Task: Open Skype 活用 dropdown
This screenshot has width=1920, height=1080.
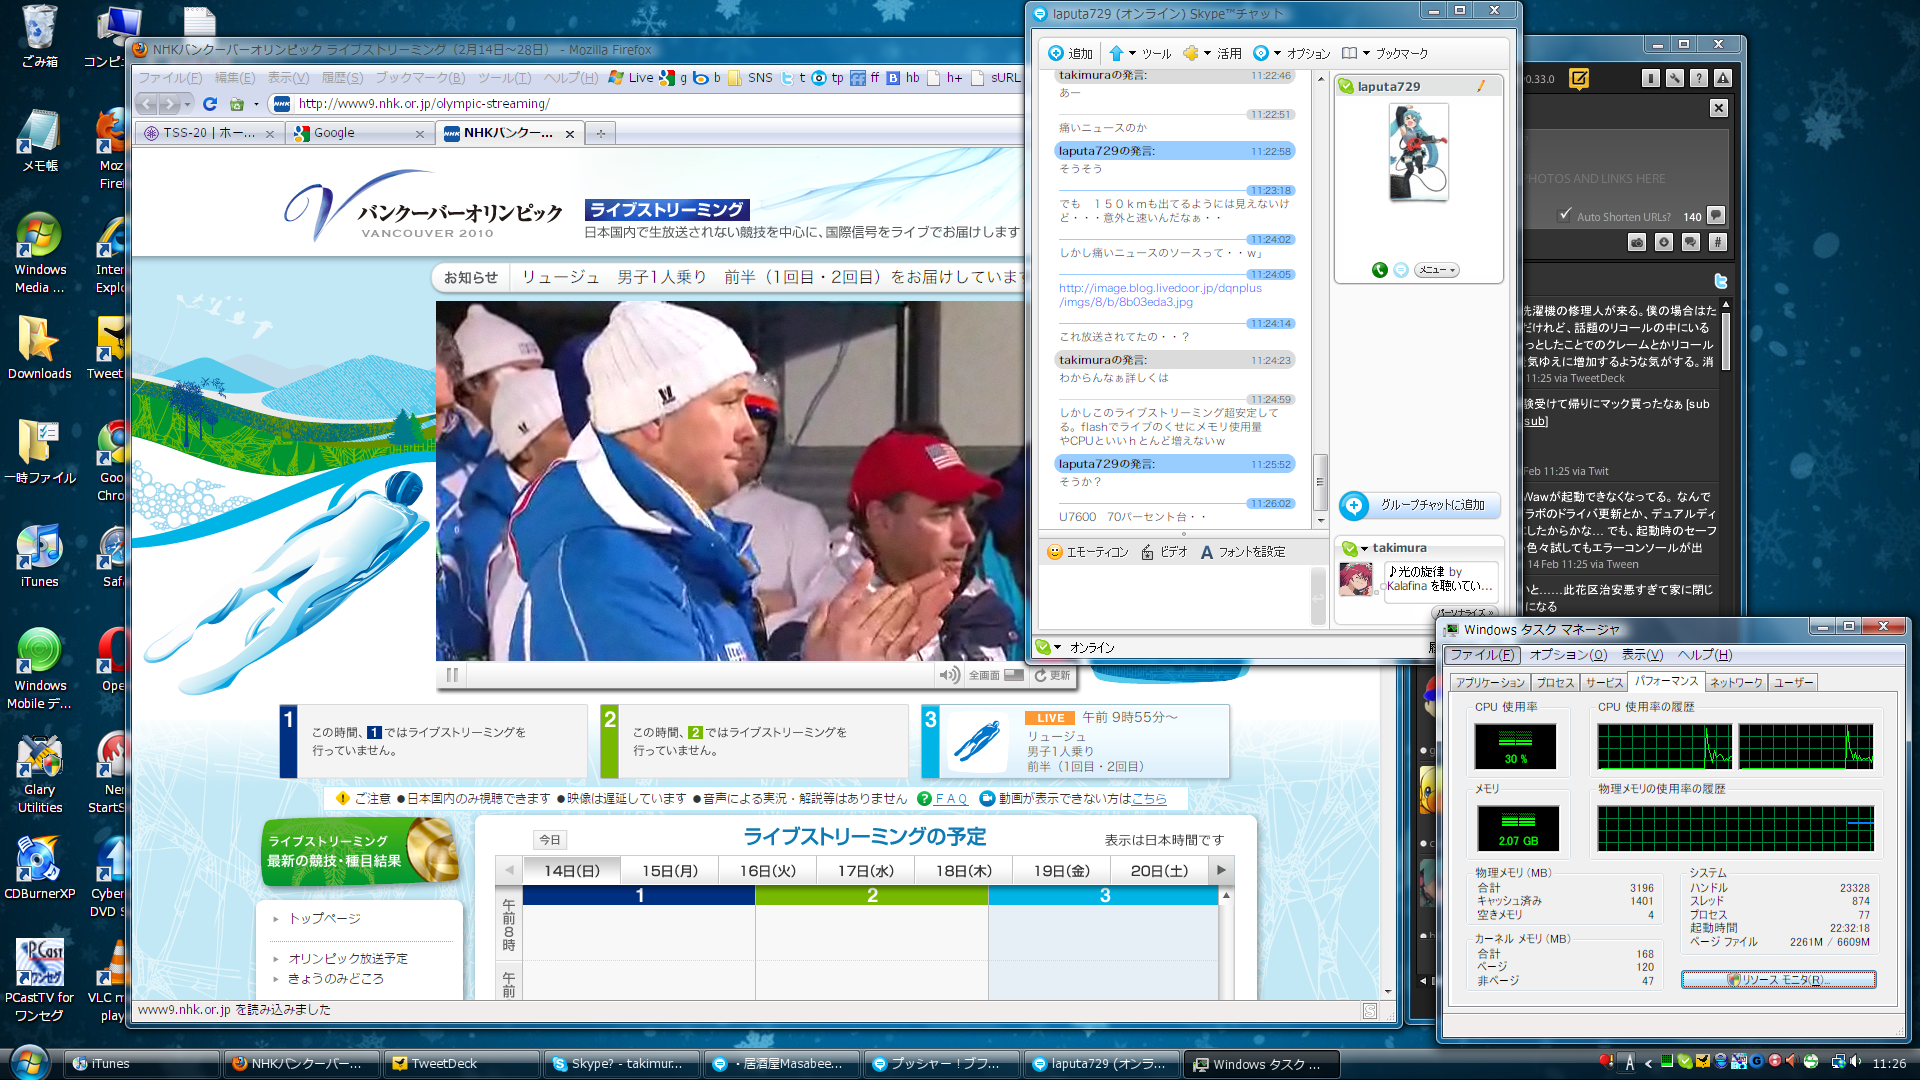Action: coord(1212,53)
